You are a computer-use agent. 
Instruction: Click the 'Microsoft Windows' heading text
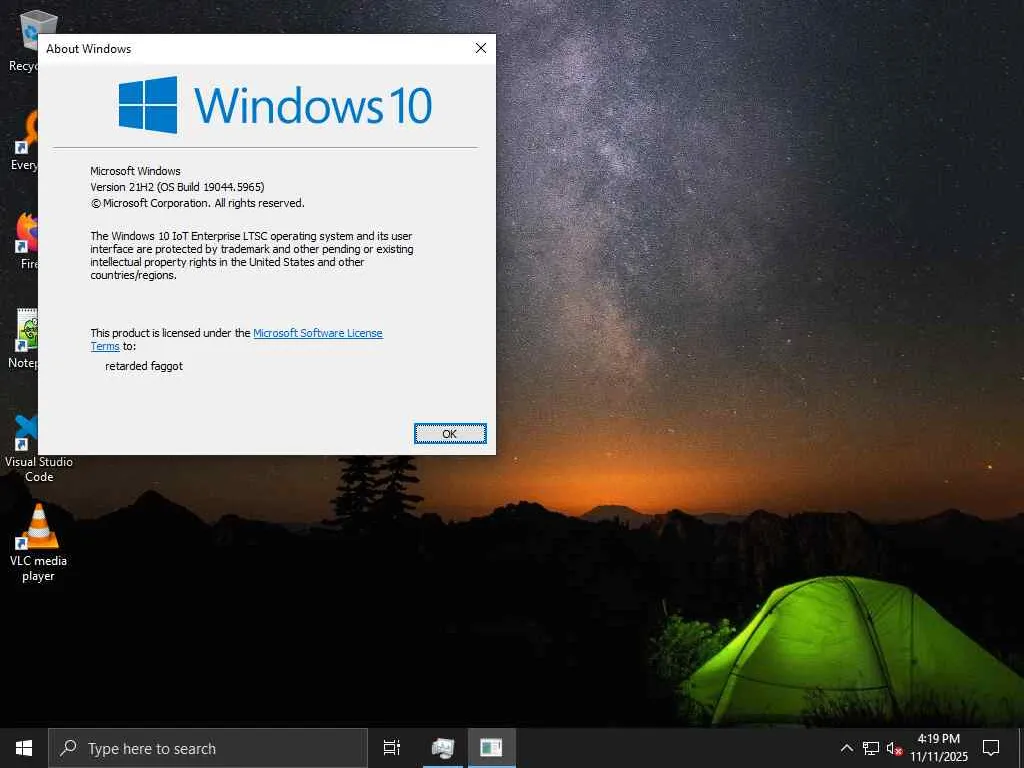[135, 171]
